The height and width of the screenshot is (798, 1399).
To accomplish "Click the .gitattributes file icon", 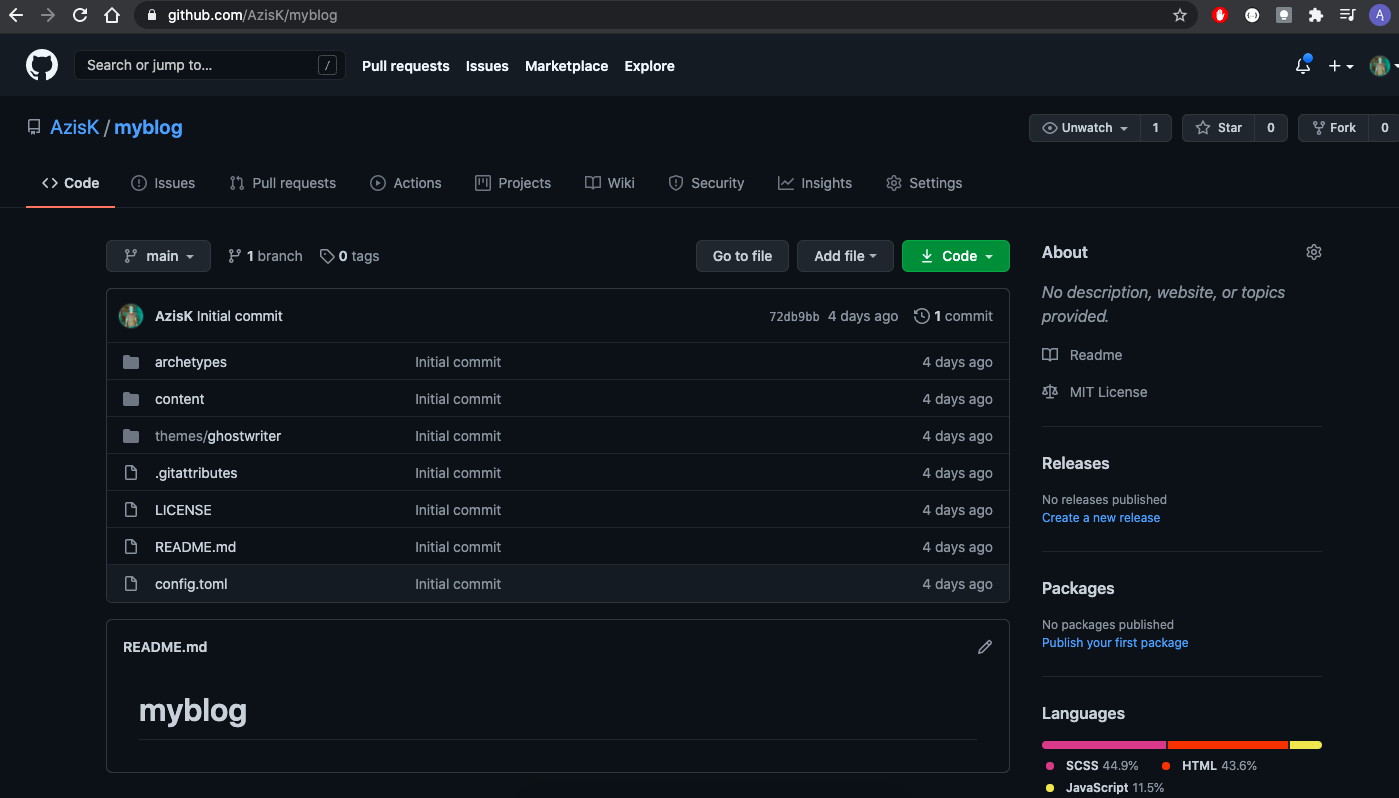I will 131,473.
